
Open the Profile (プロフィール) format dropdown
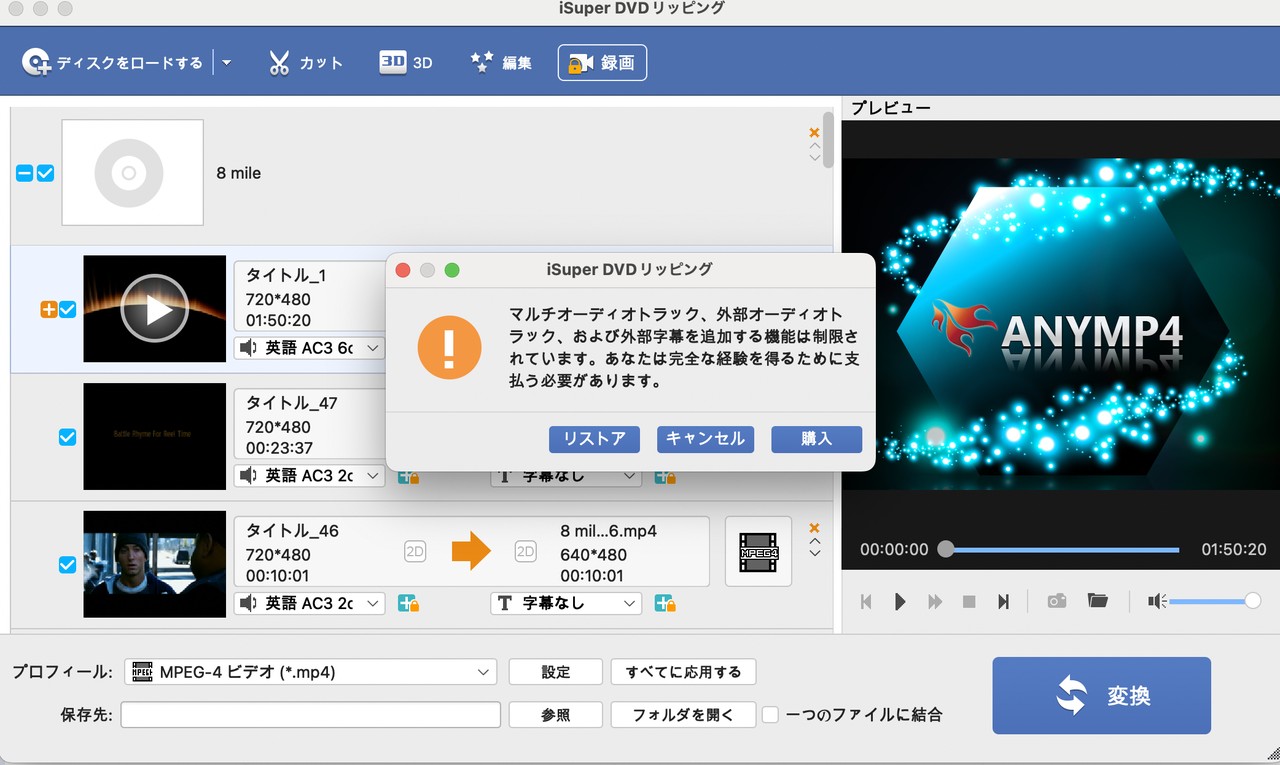click(311, 672)
